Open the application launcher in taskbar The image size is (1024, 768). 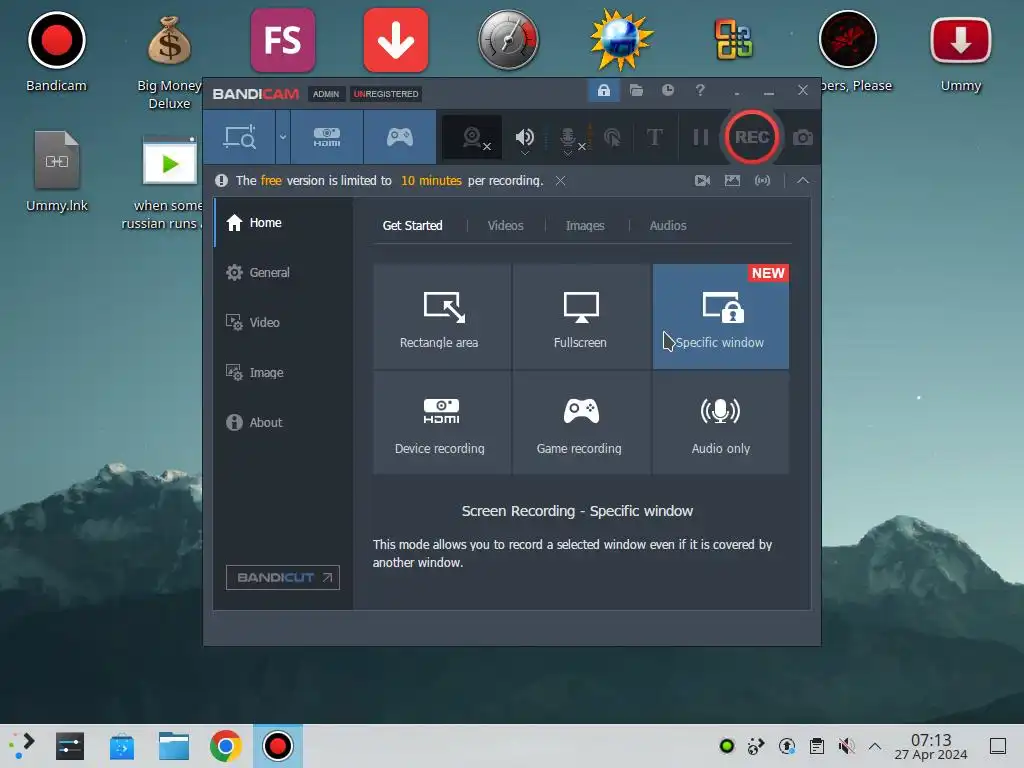[21, 746]
